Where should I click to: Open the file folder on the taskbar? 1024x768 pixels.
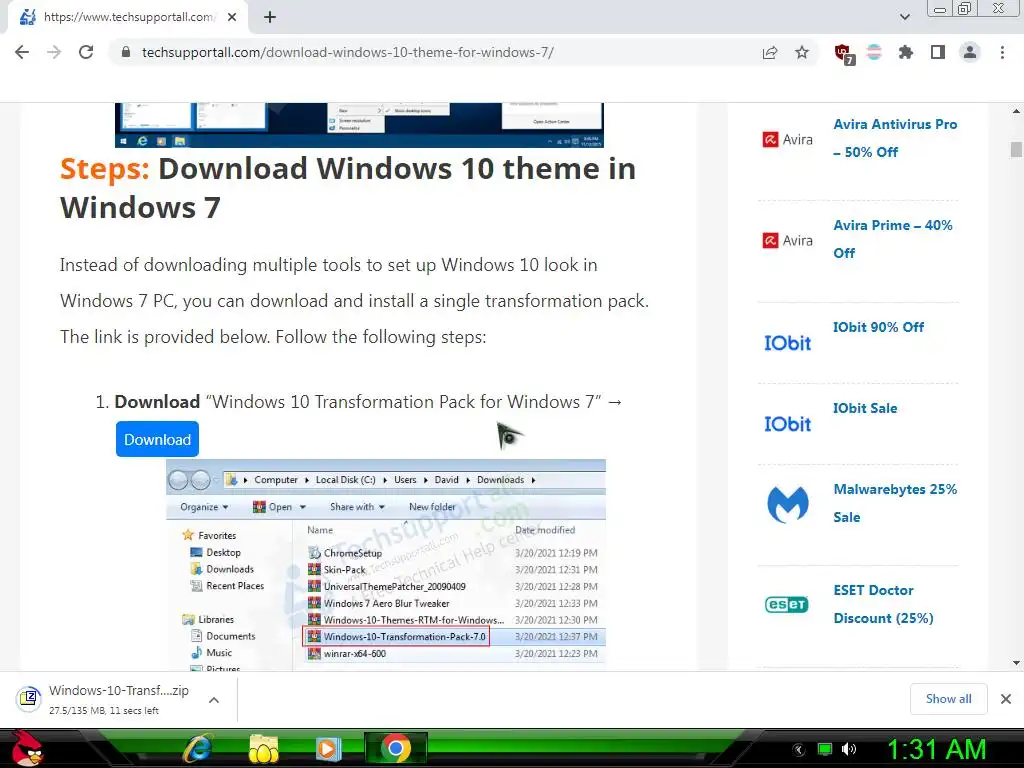pos(263,748)
